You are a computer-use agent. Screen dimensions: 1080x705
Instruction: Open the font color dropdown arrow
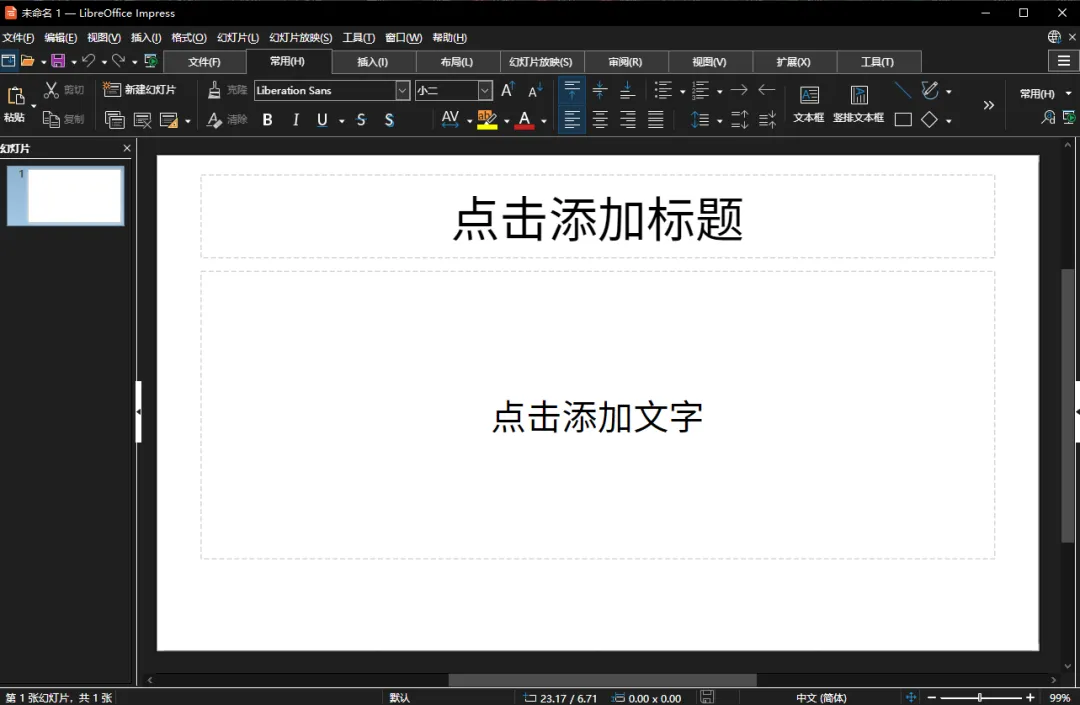point(543,121)
